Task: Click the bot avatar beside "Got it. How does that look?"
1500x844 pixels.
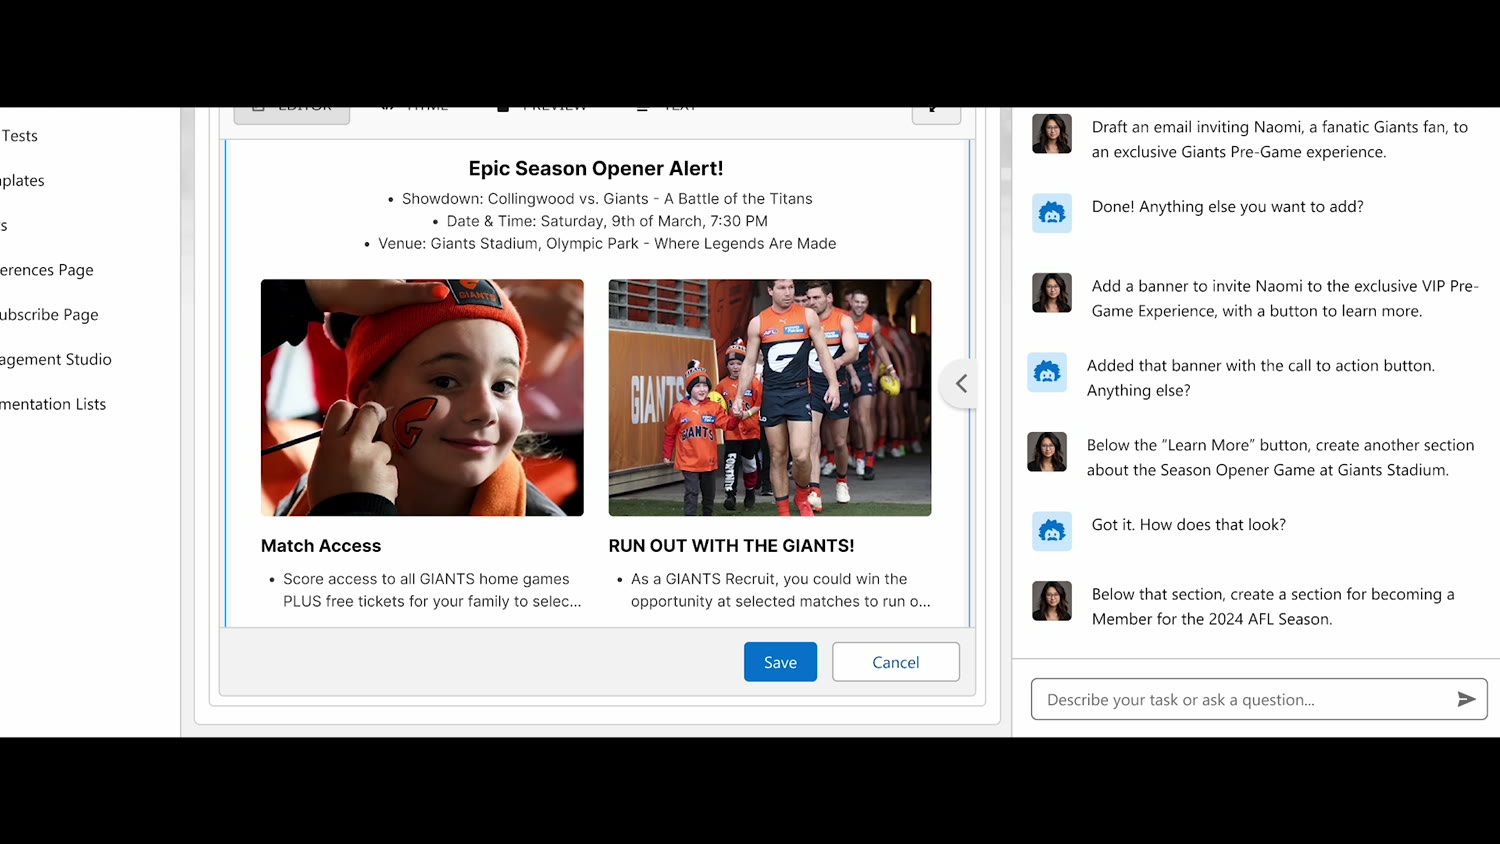Action: 1052,531
